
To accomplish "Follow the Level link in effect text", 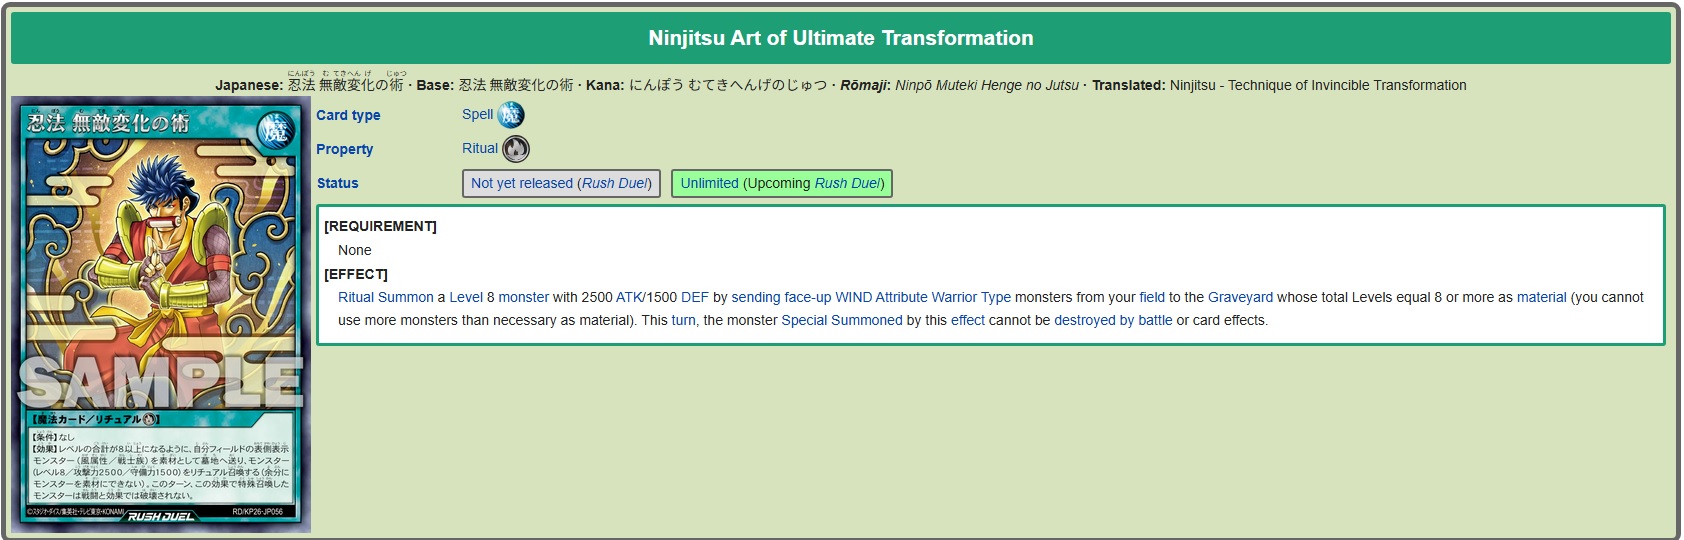I will (466, 297).
